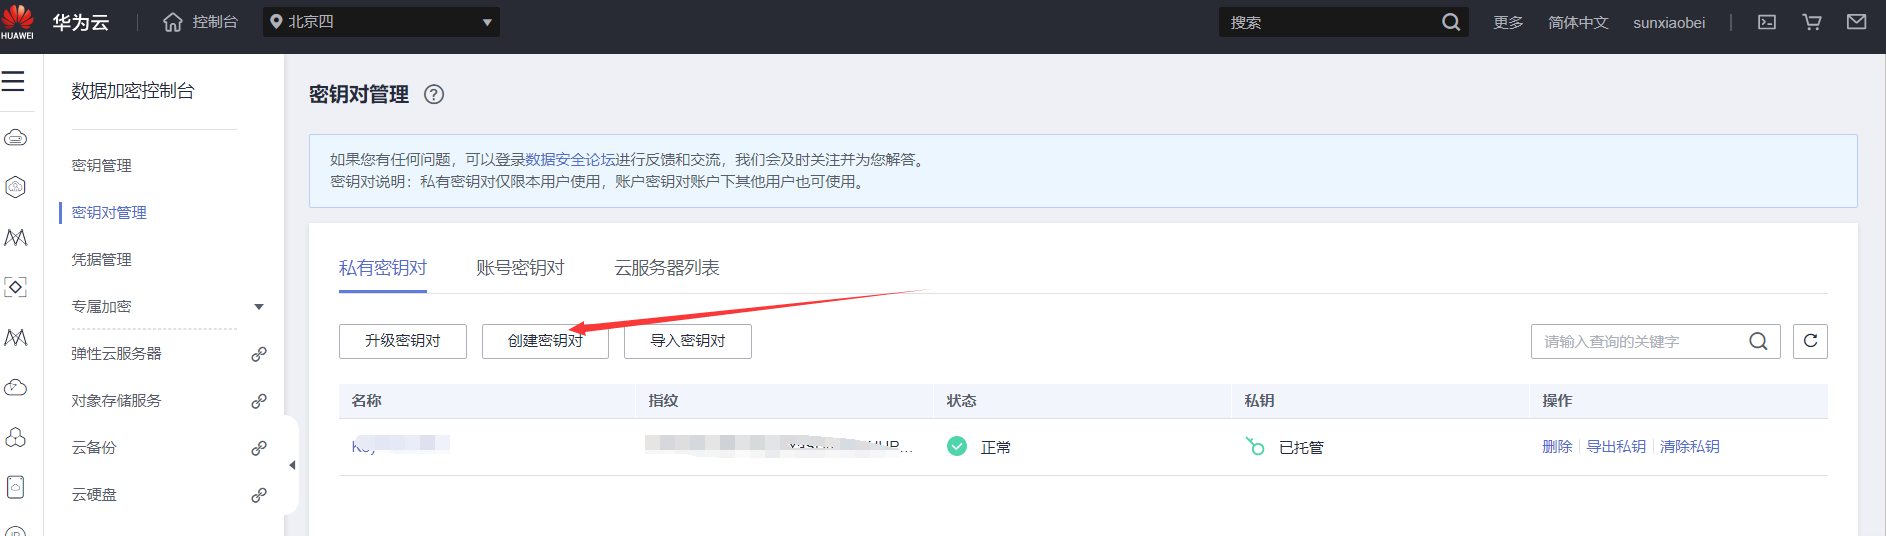Click the 控制台 label in header
The height and width of the screenshot is (536, 1886).
215,22
